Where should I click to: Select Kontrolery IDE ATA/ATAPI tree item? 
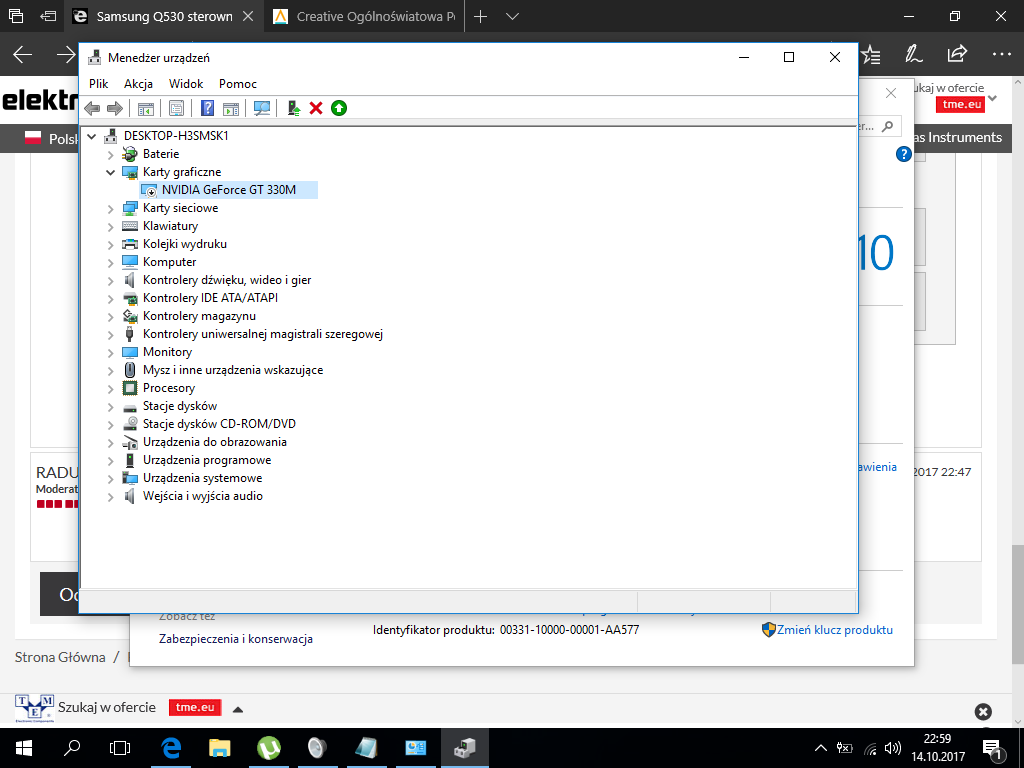click(210, 298)
